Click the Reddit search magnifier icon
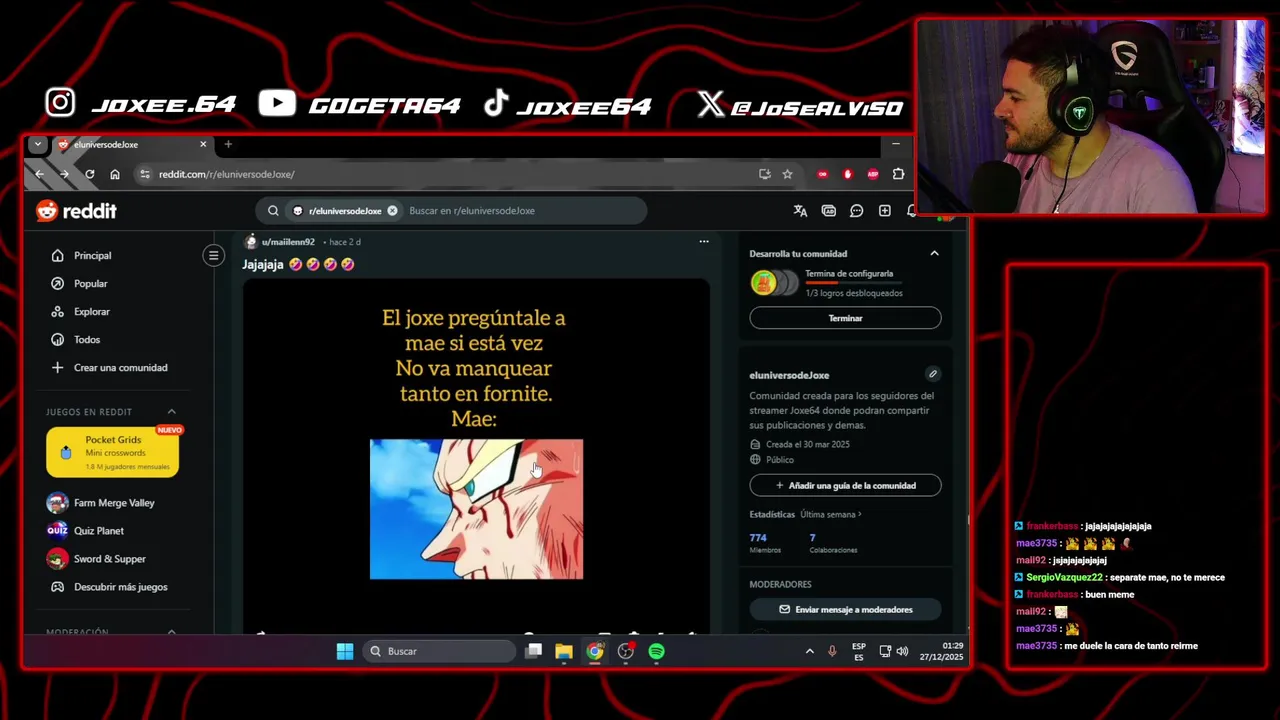The width and height of the screenshot is (1280, 720). tap(273, 211)
